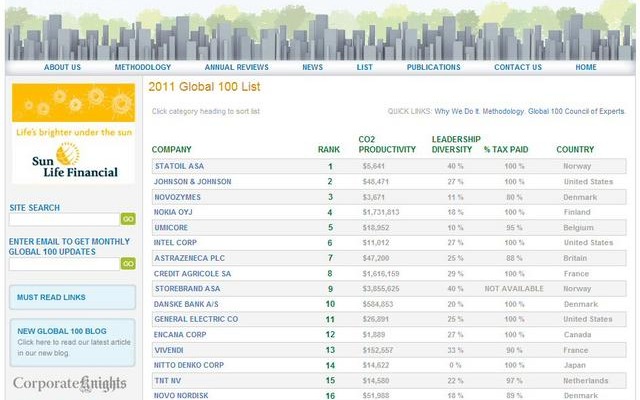The image size is (640, 400).
Task: Open the Umicore company entry
Action: coord(171,228)
